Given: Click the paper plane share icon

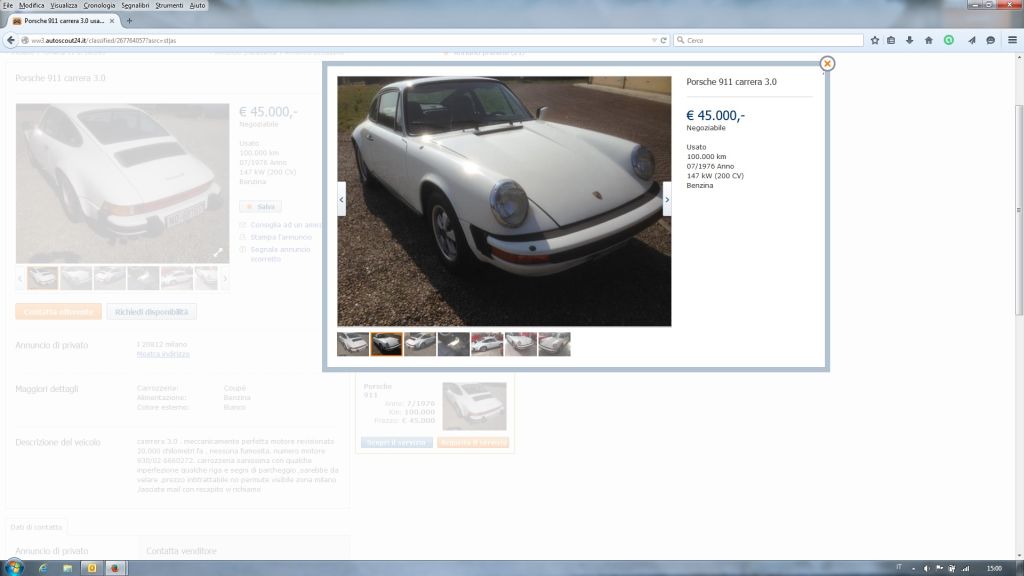Looking at the screenshot, I should 972,40.
